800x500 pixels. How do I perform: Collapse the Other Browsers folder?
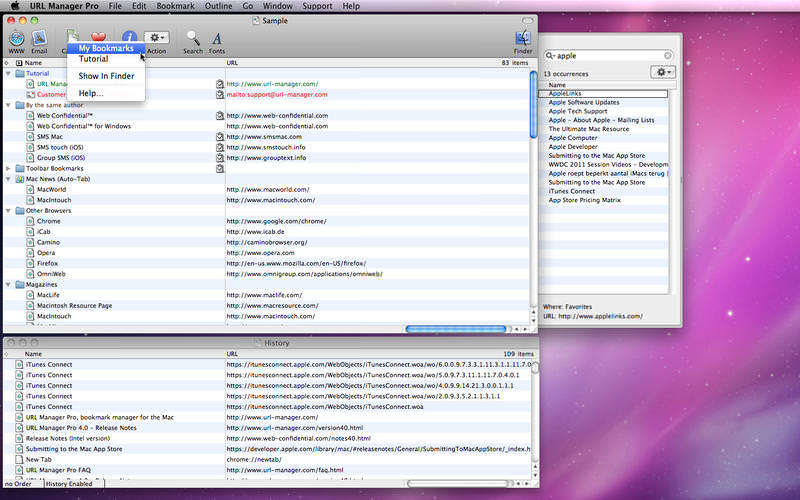[8, 211]
